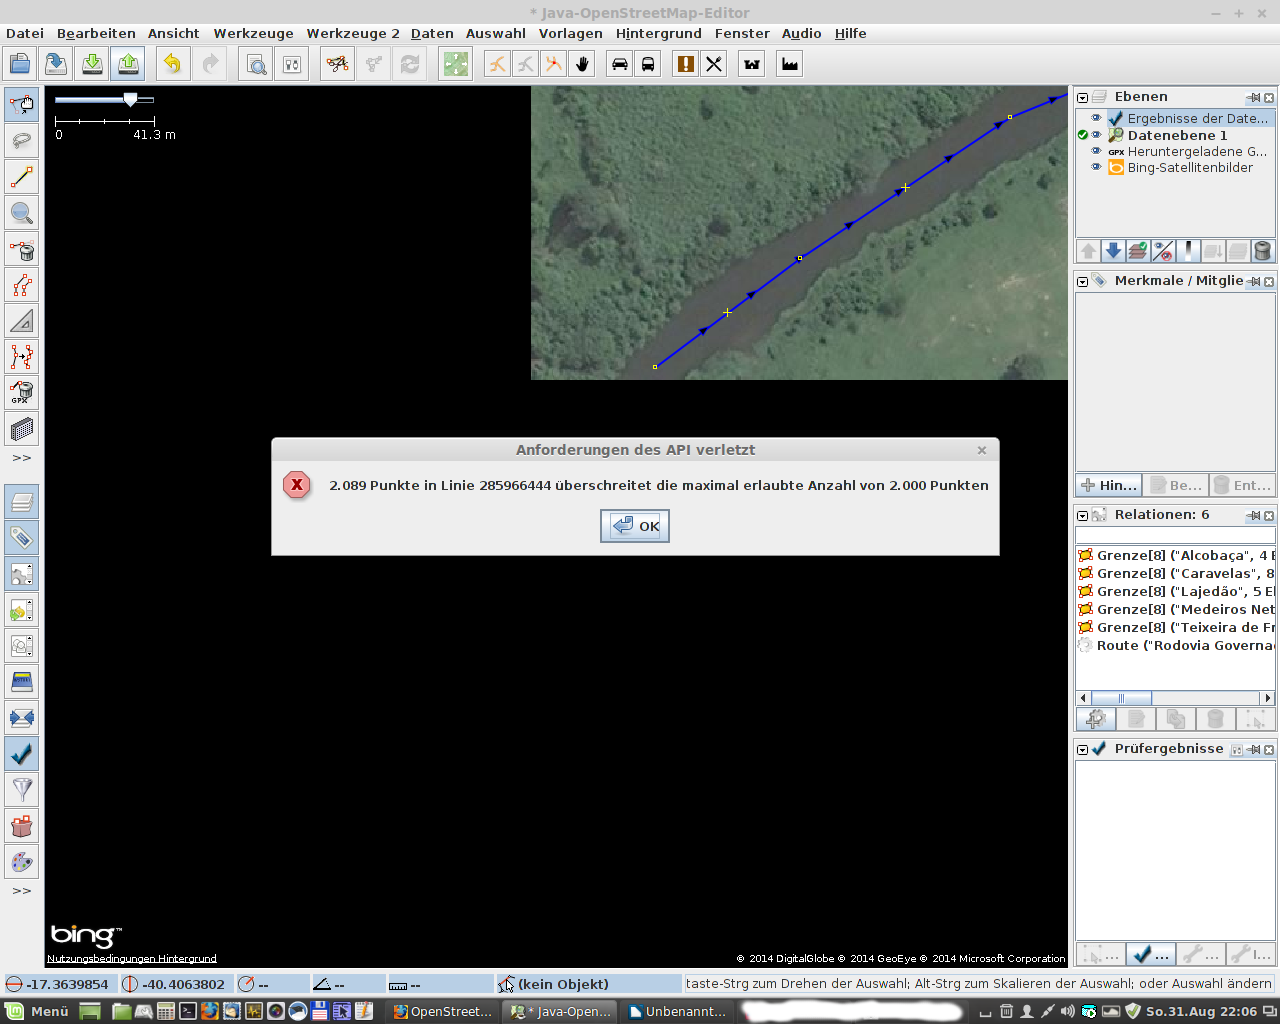Click the undo arrow in toolbar

(x=173, y=64)
